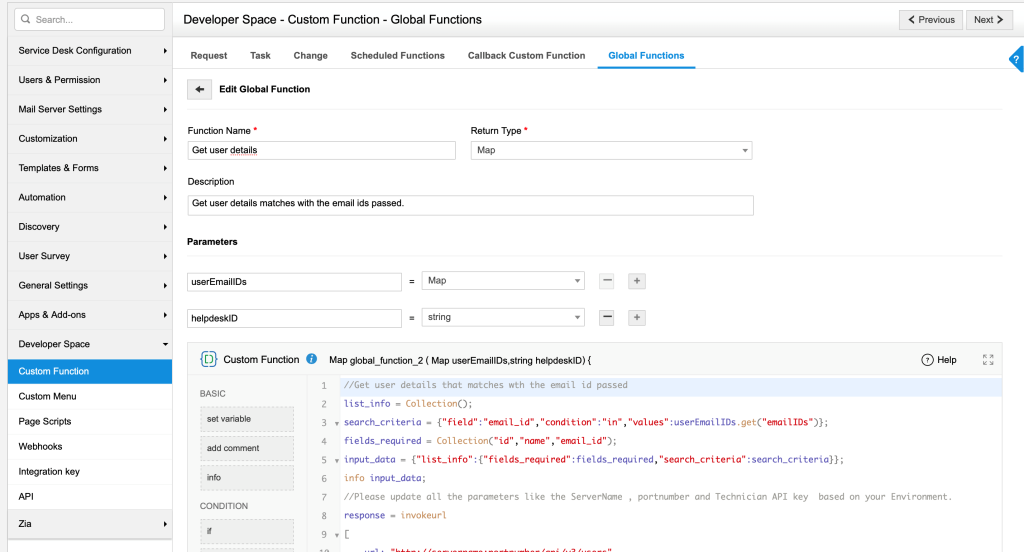The width and height of the screenshot is (1024, 552).
Task: Remove the helpdeskID parameter with minus
Action: point(607,317)
